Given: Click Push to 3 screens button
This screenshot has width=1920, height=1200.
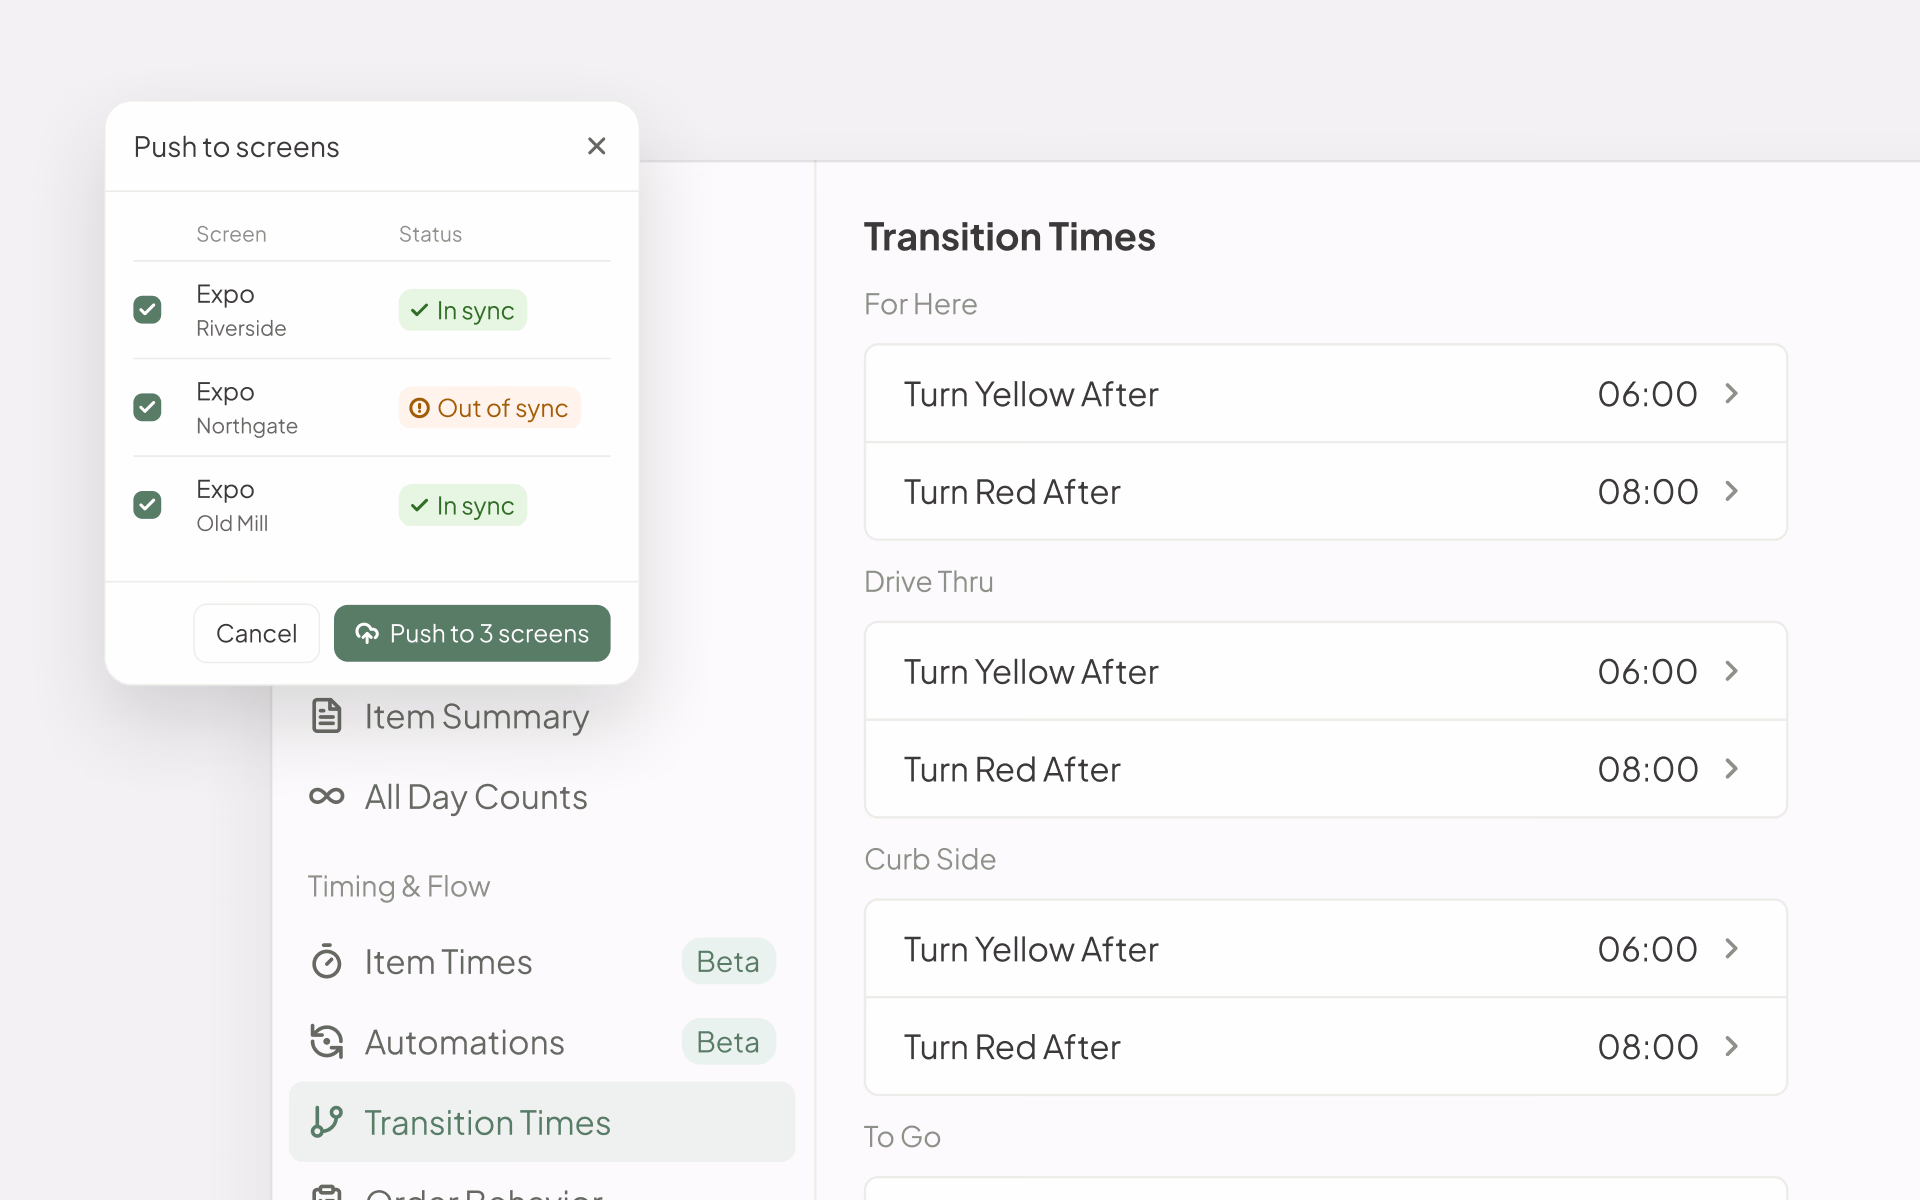Looking at the screenshot, I should tap(472, 633).
